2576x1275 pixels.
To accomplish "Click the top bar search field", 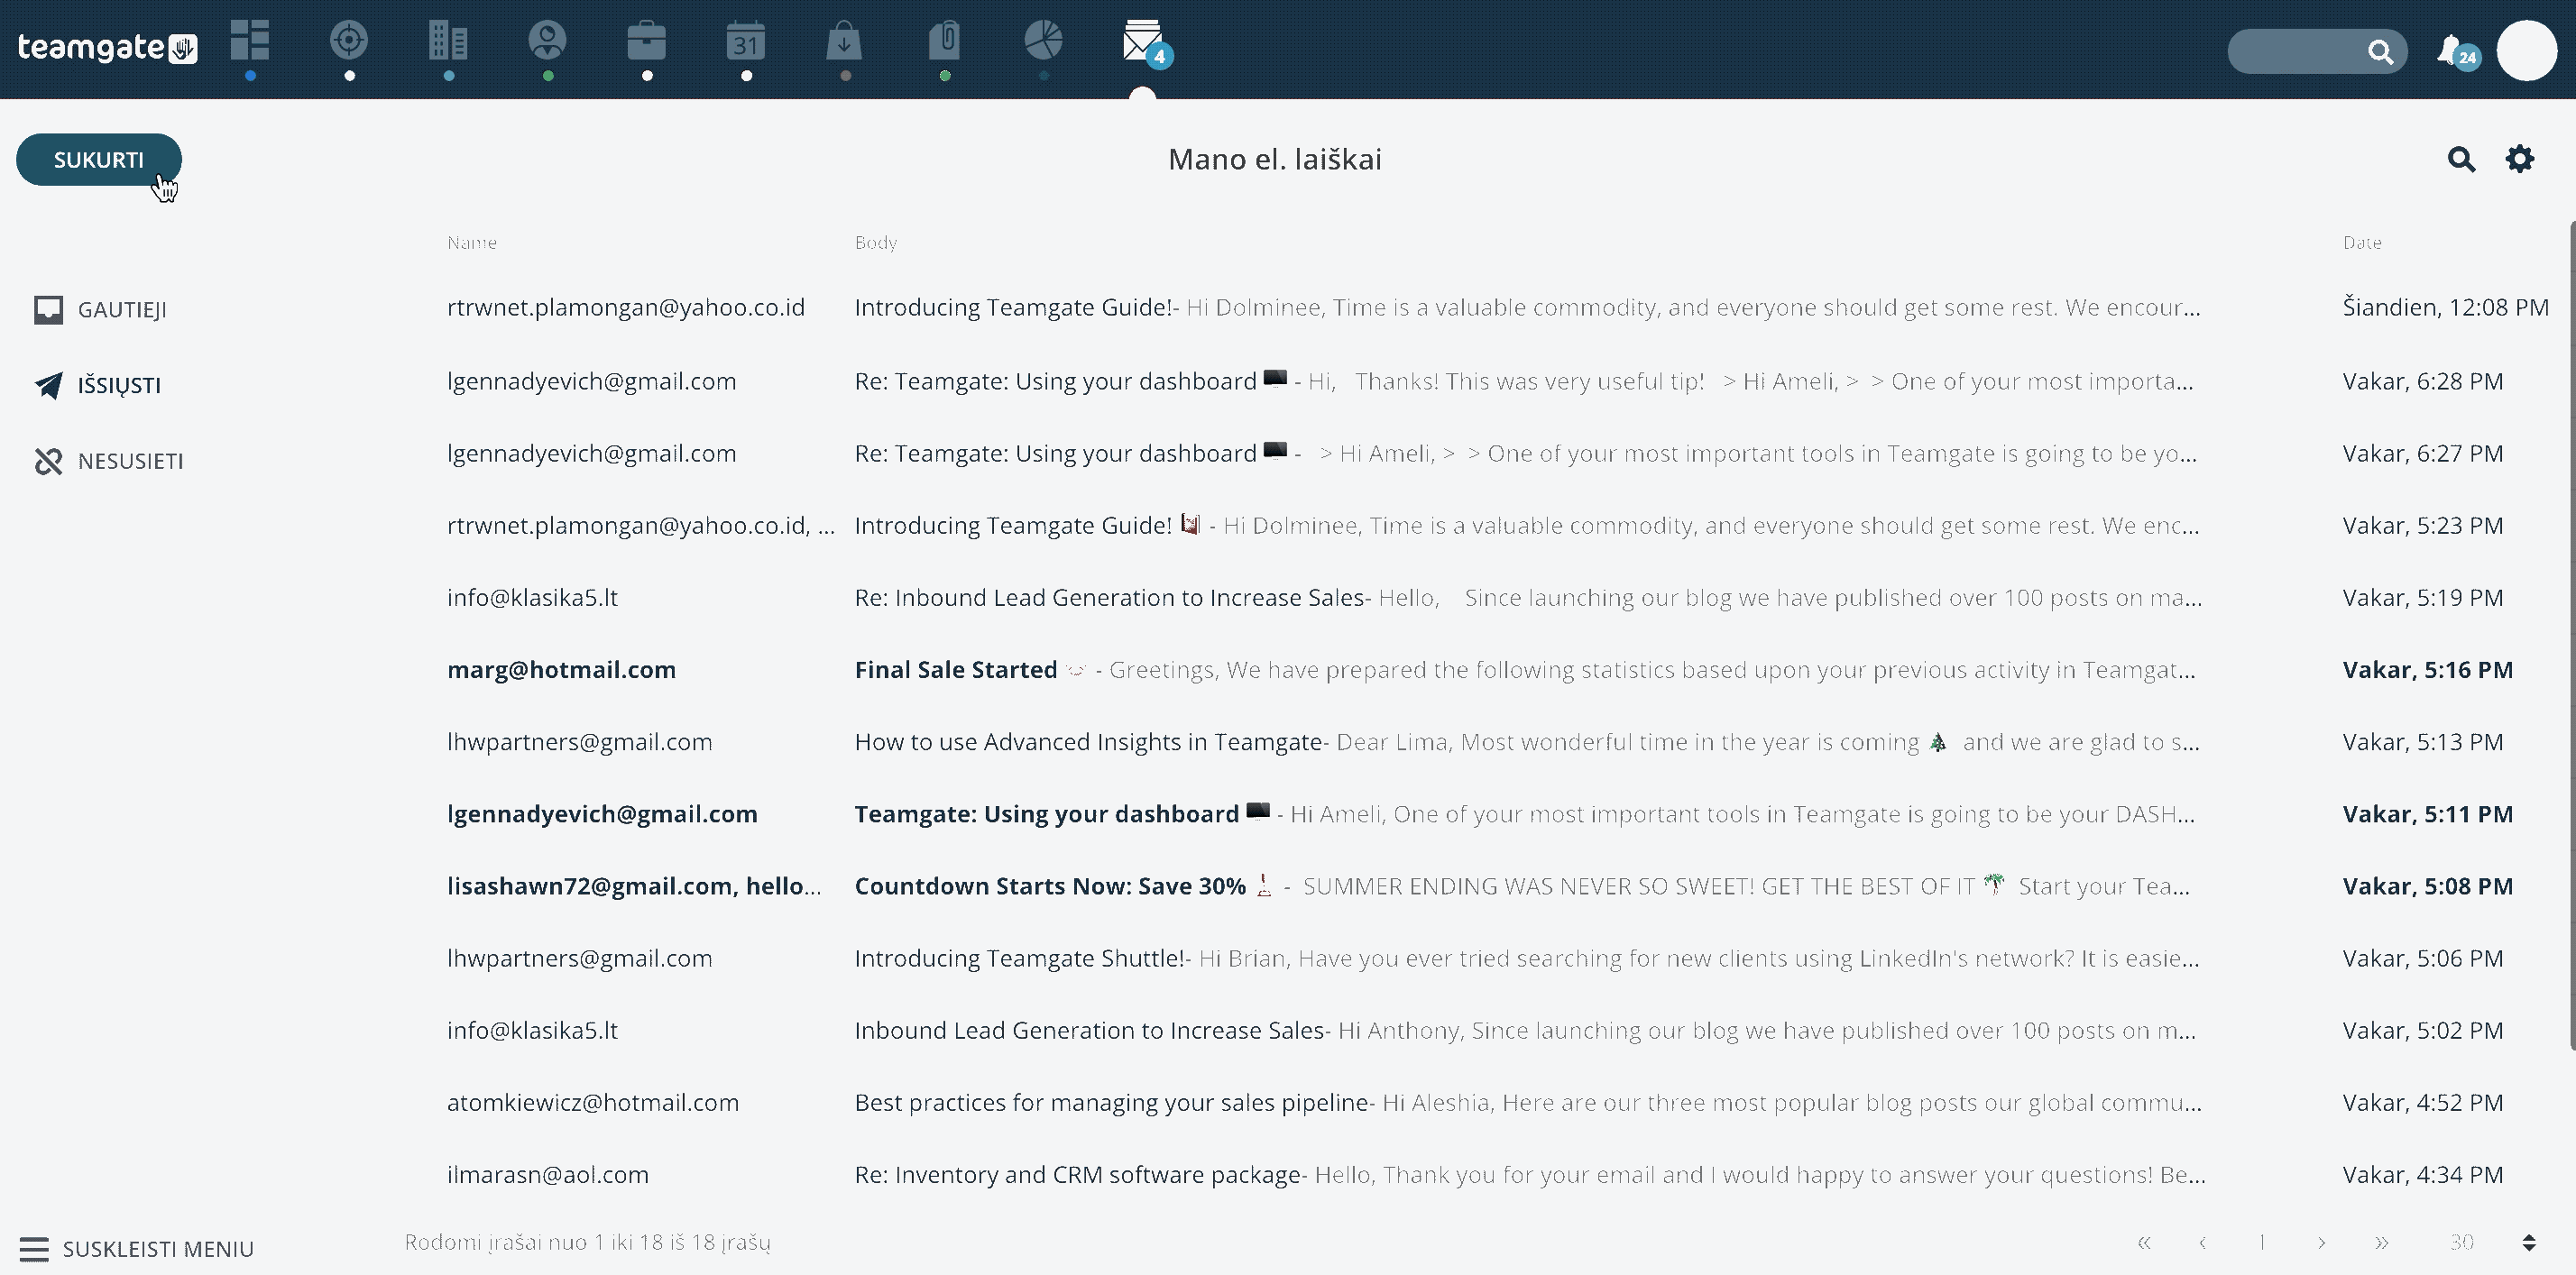I will 2316,51.
